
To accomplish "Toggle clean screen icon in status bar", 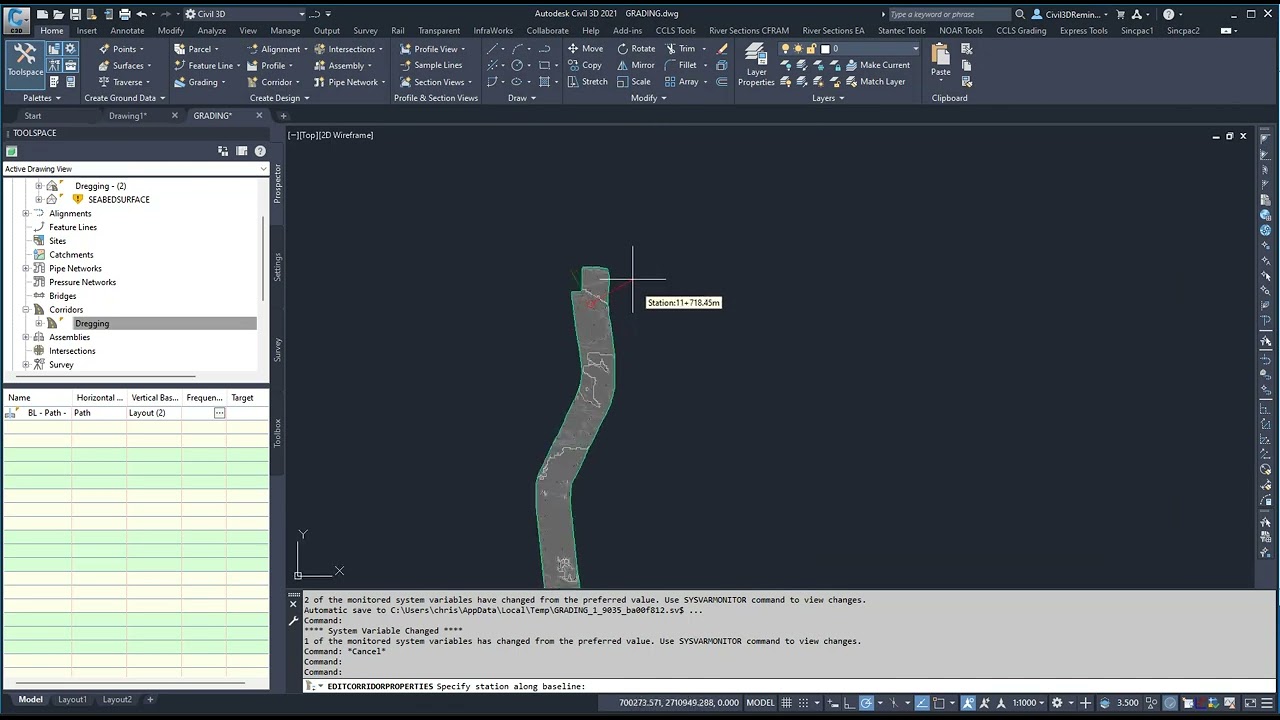I will point(1251,702).
